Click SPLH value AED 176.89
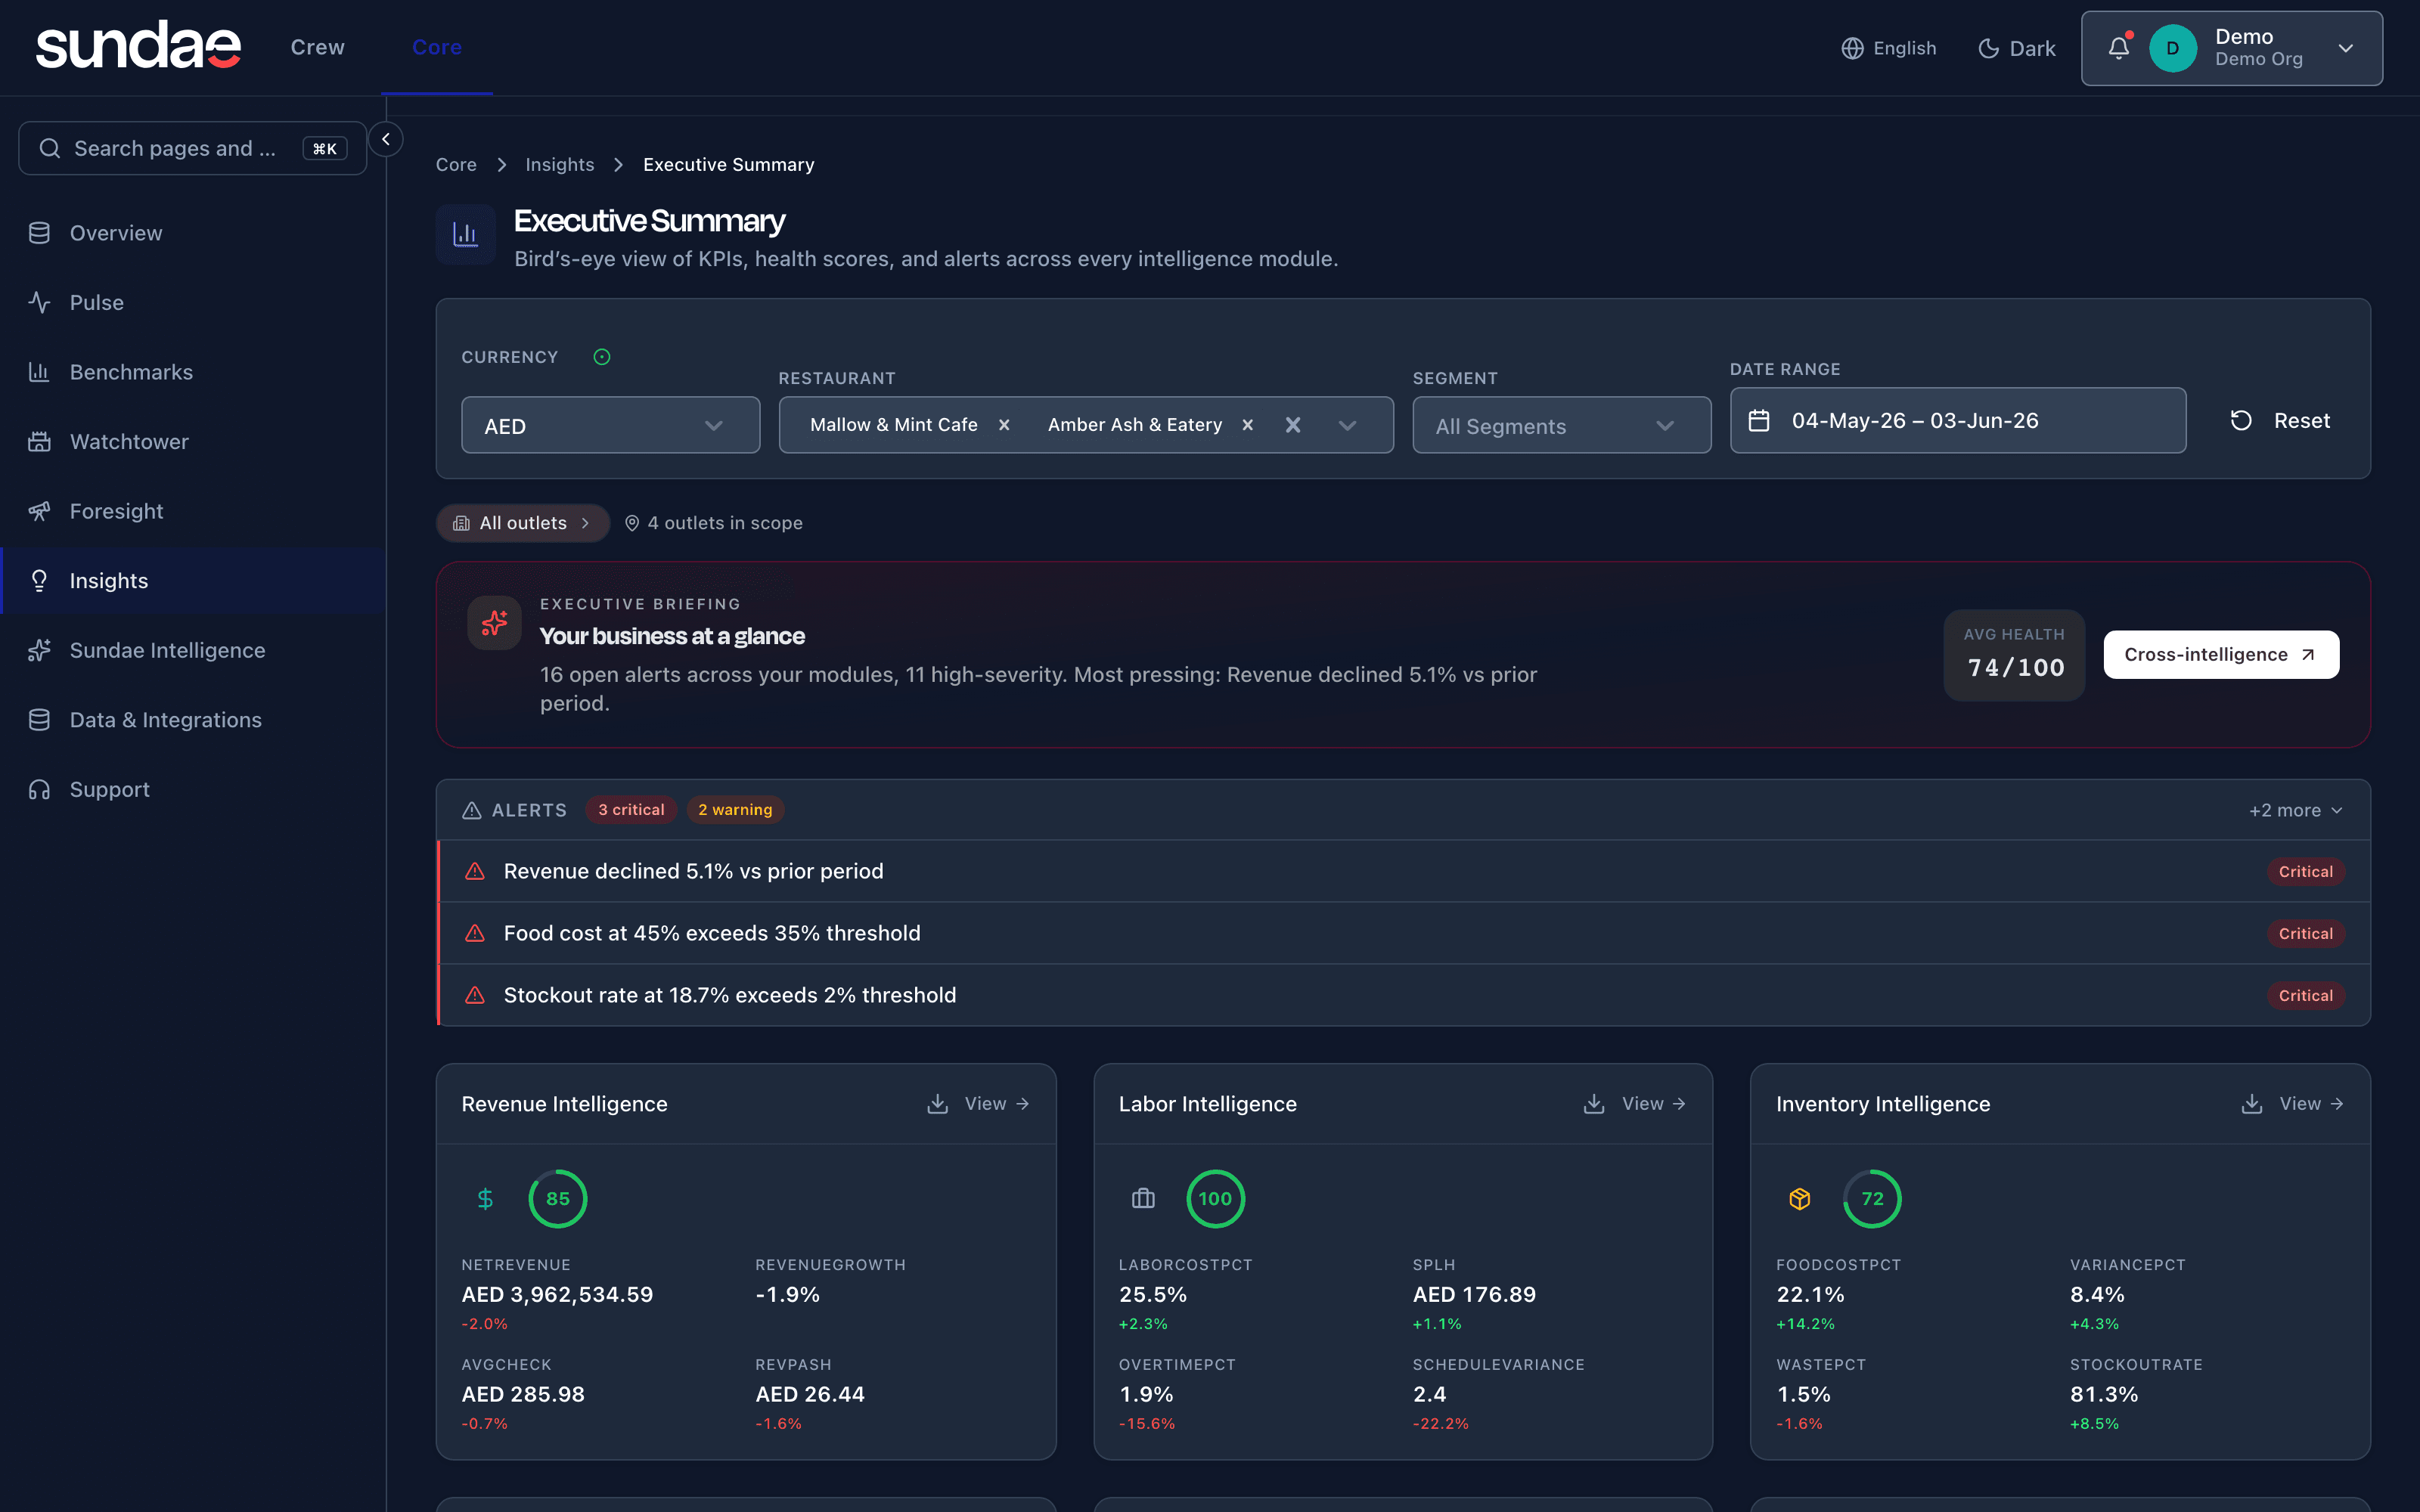This screenshot has height=1512, width=2420. tap(1474, 1295)
